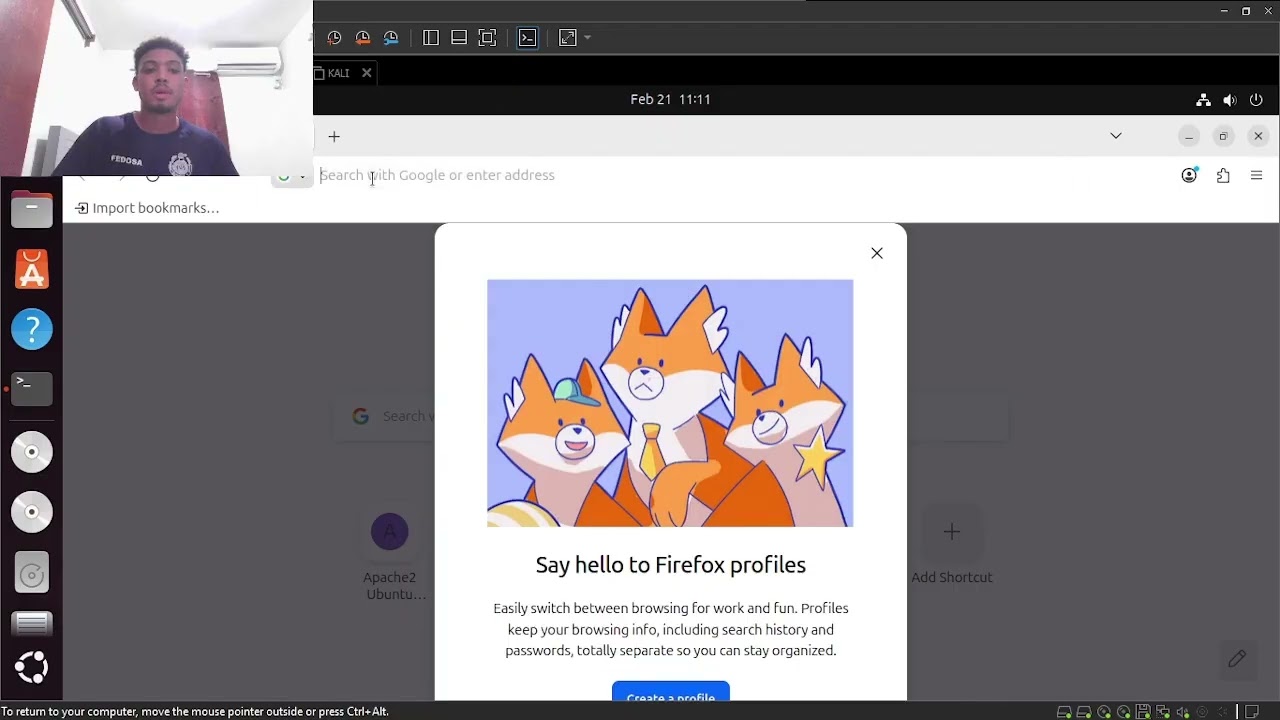
Task: Click the first disc icon in dock
Action: tap(32, 452)
